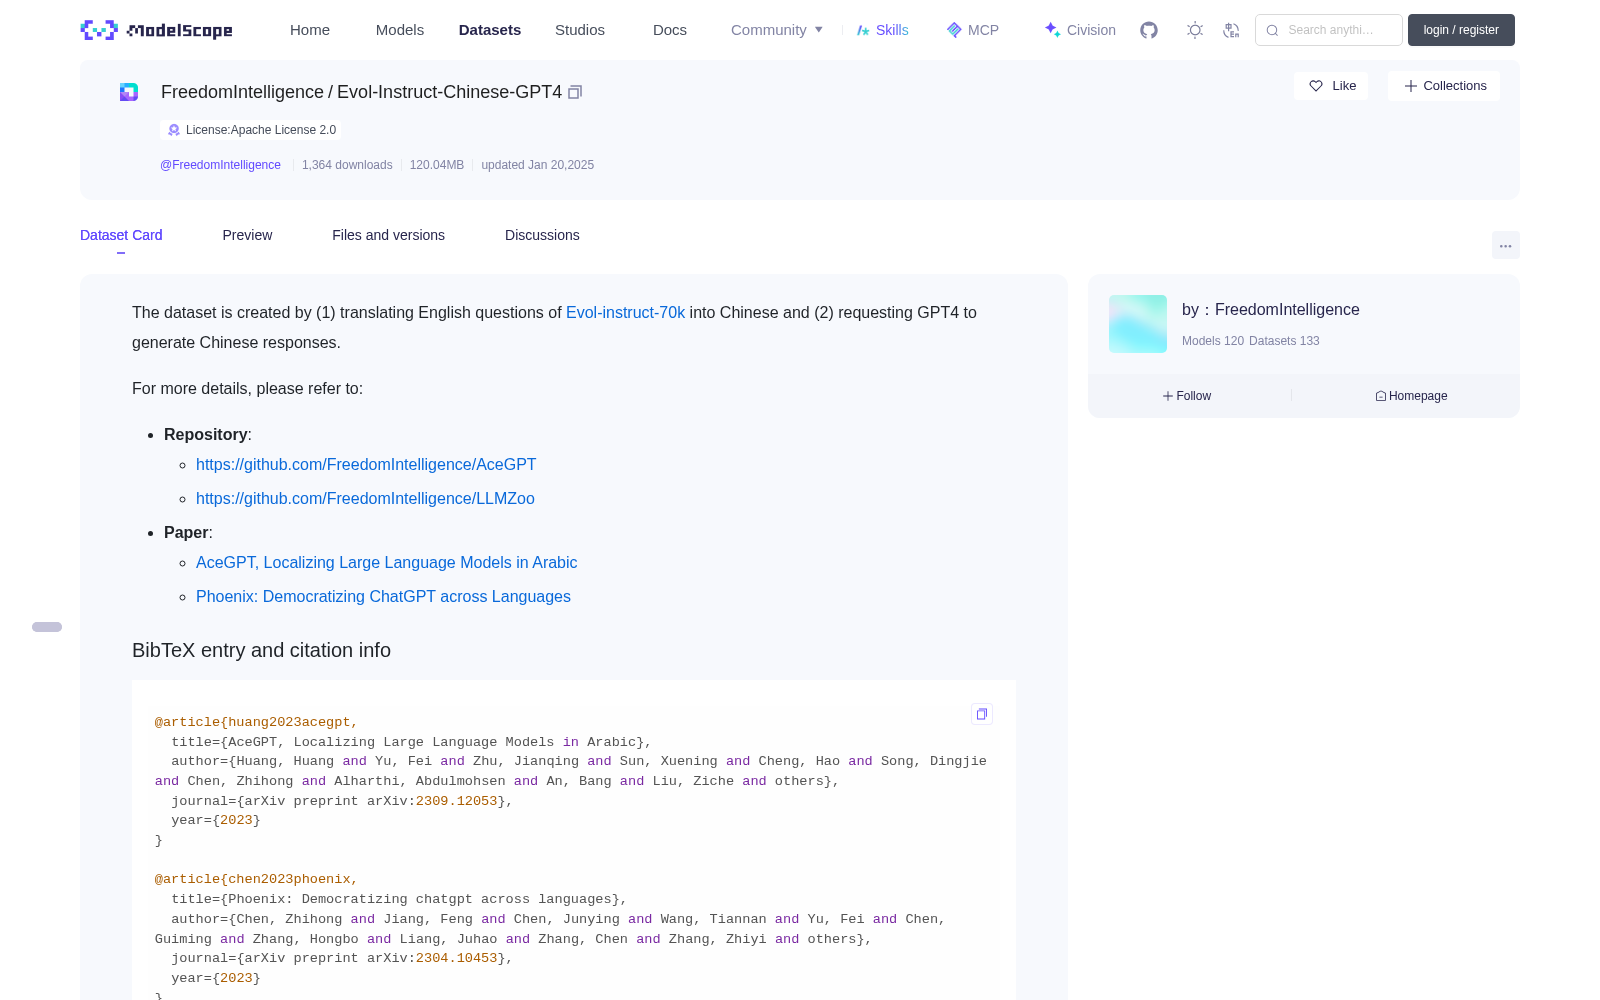Viewport: 1600px width, 1000px height.
Task: Copy the dataset name via the copy icon
Action: coord(575,92)
